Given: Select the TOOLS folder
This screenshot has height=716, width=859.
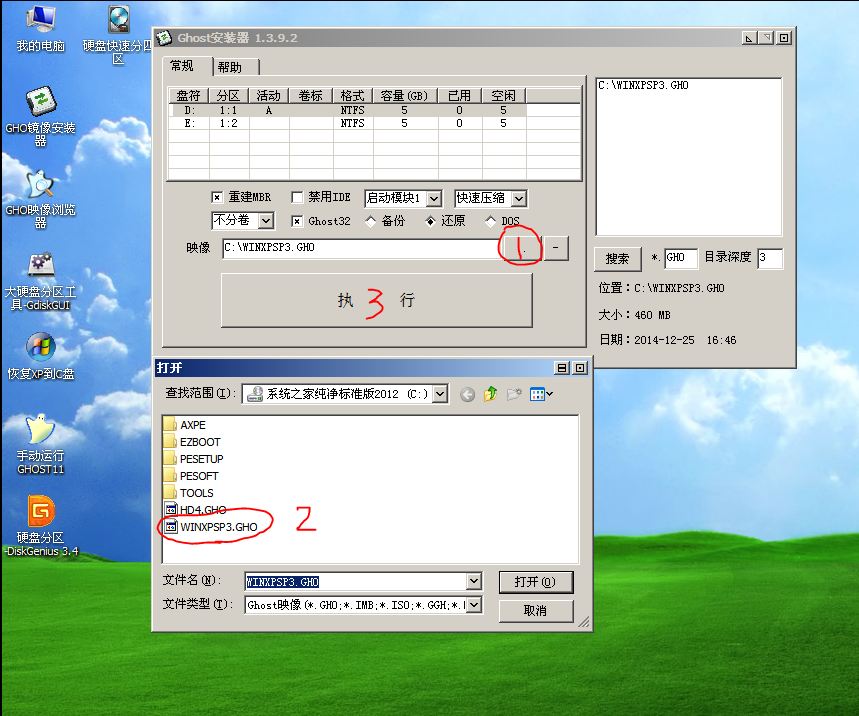Looking at the screenshot, I should pos(188,493).
